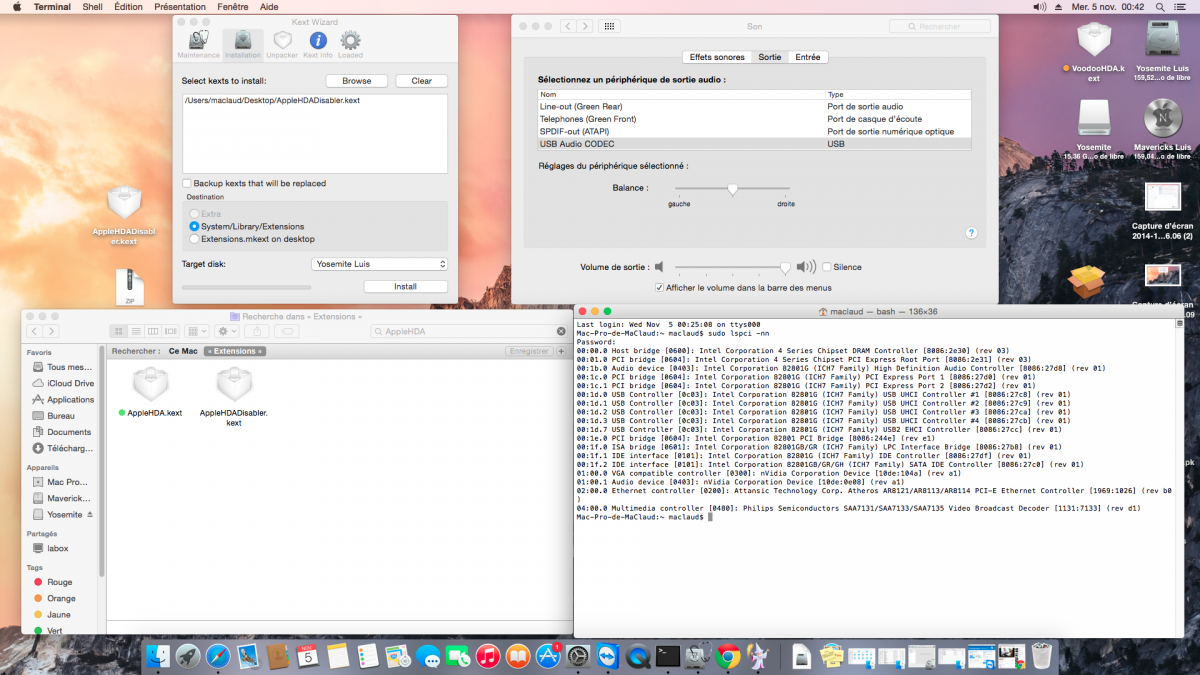The image size is (1200, 675).
Task: Launch Safari from the Dock
Action: [218, 656]
